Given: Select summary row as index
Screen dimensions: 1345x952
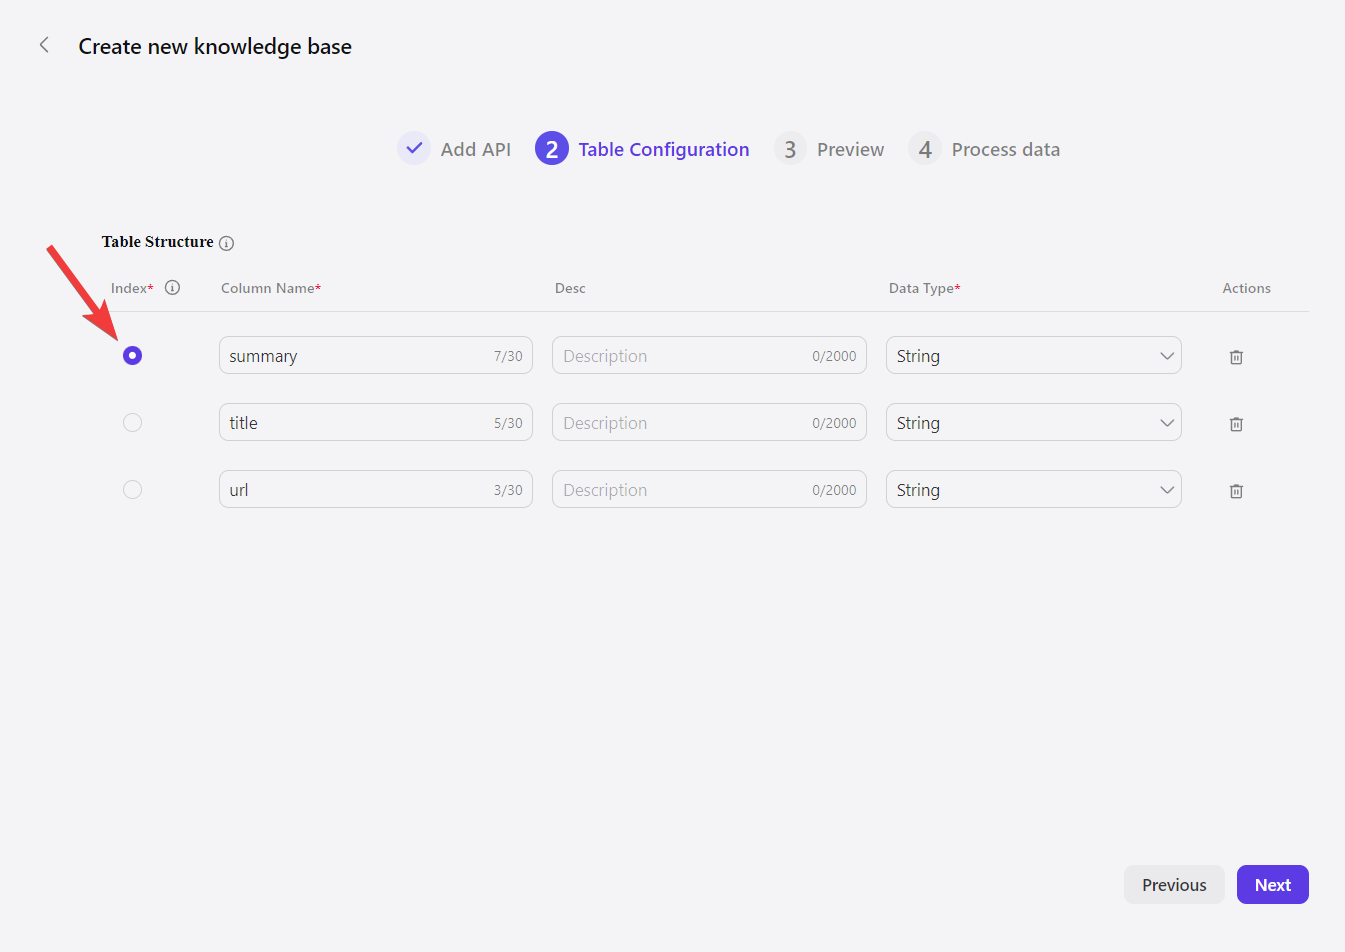Looking at the screenshot, I should tap(132, 356).
